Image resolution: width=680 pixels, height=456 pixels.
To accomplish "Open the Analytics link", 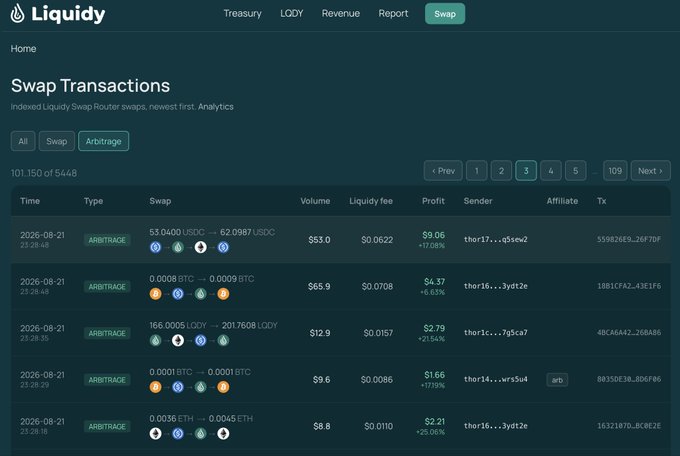I will tap(216, 107).
